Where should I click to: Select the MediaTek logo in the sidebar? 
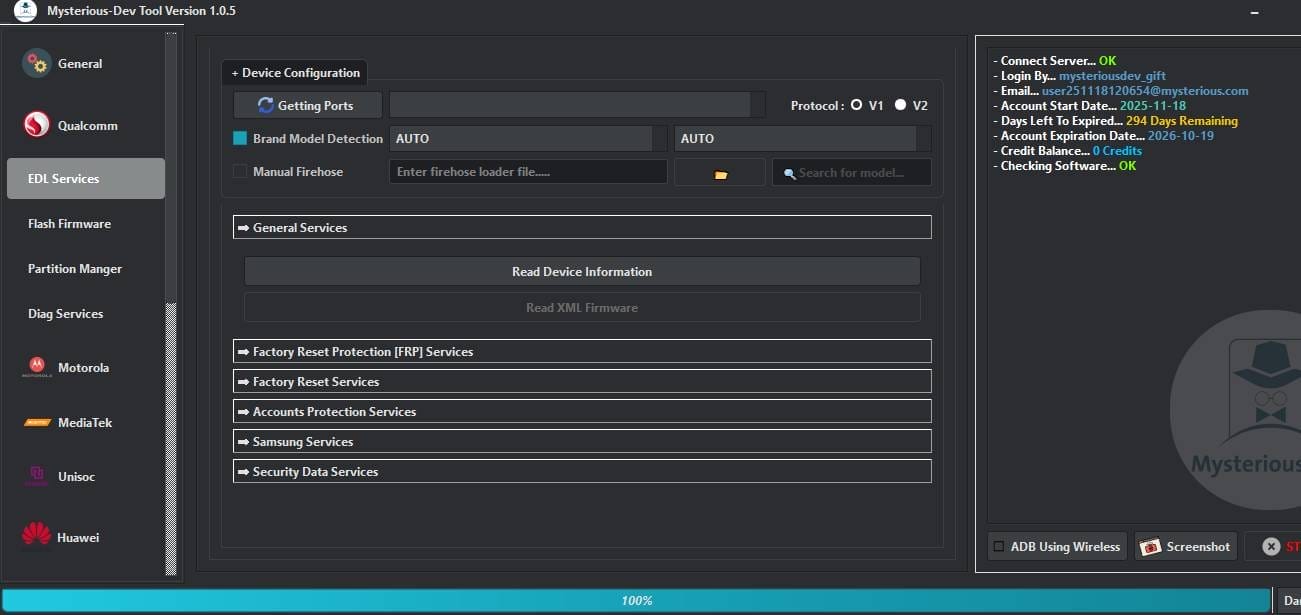[x=37, y=421]
